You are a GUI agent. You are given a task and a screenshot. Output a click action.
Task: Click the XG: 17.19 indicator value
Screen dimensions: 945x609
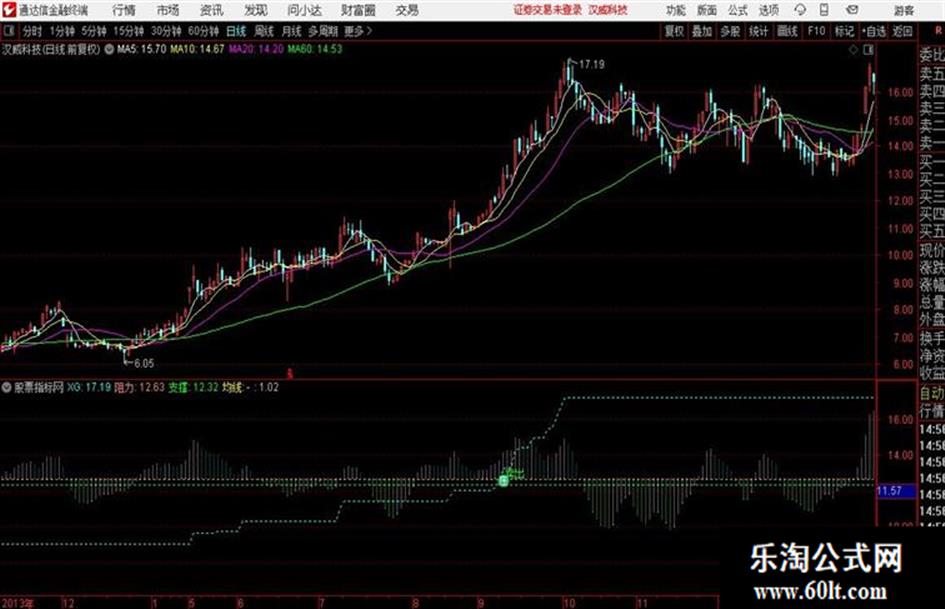point(89,387)
